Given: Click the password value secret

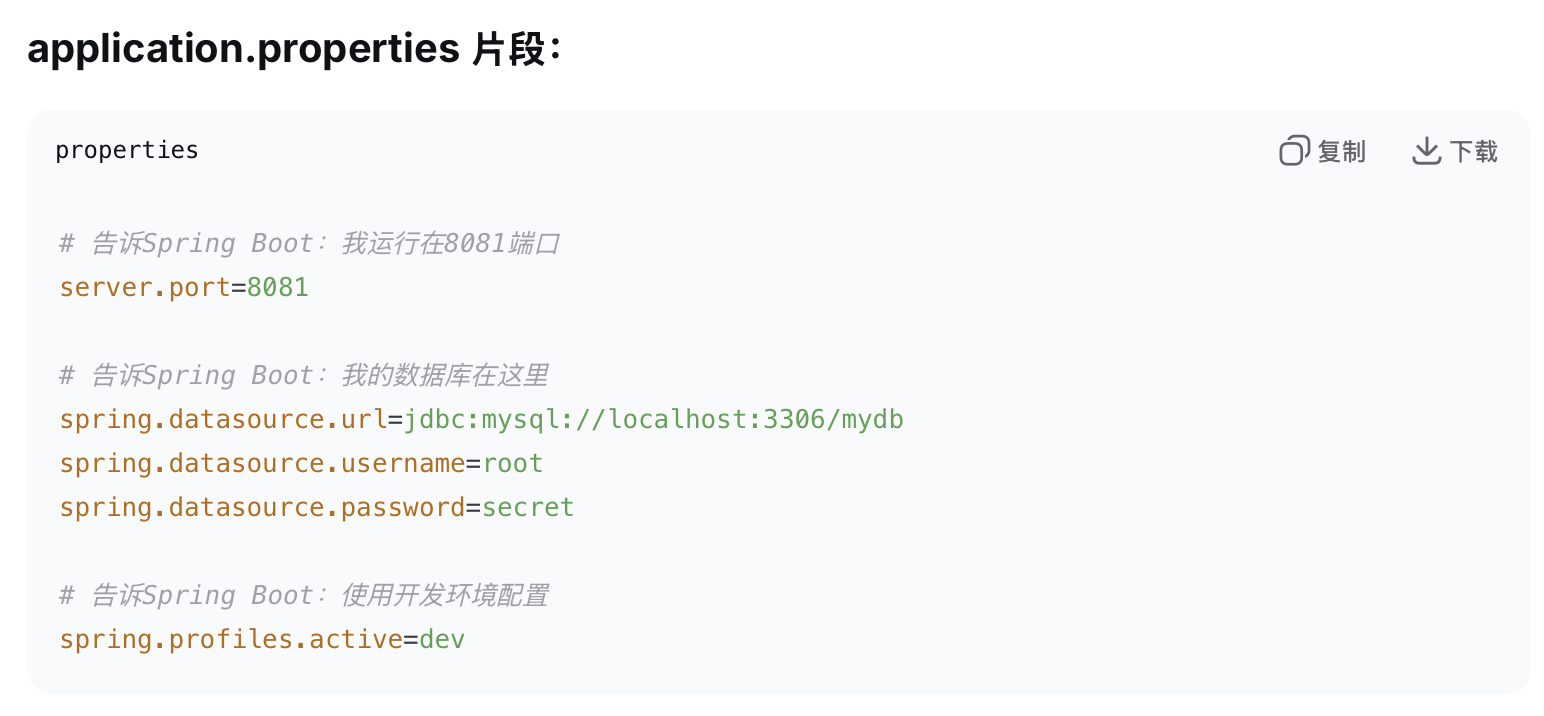Looking at the screenshot, I should (529, 507).
